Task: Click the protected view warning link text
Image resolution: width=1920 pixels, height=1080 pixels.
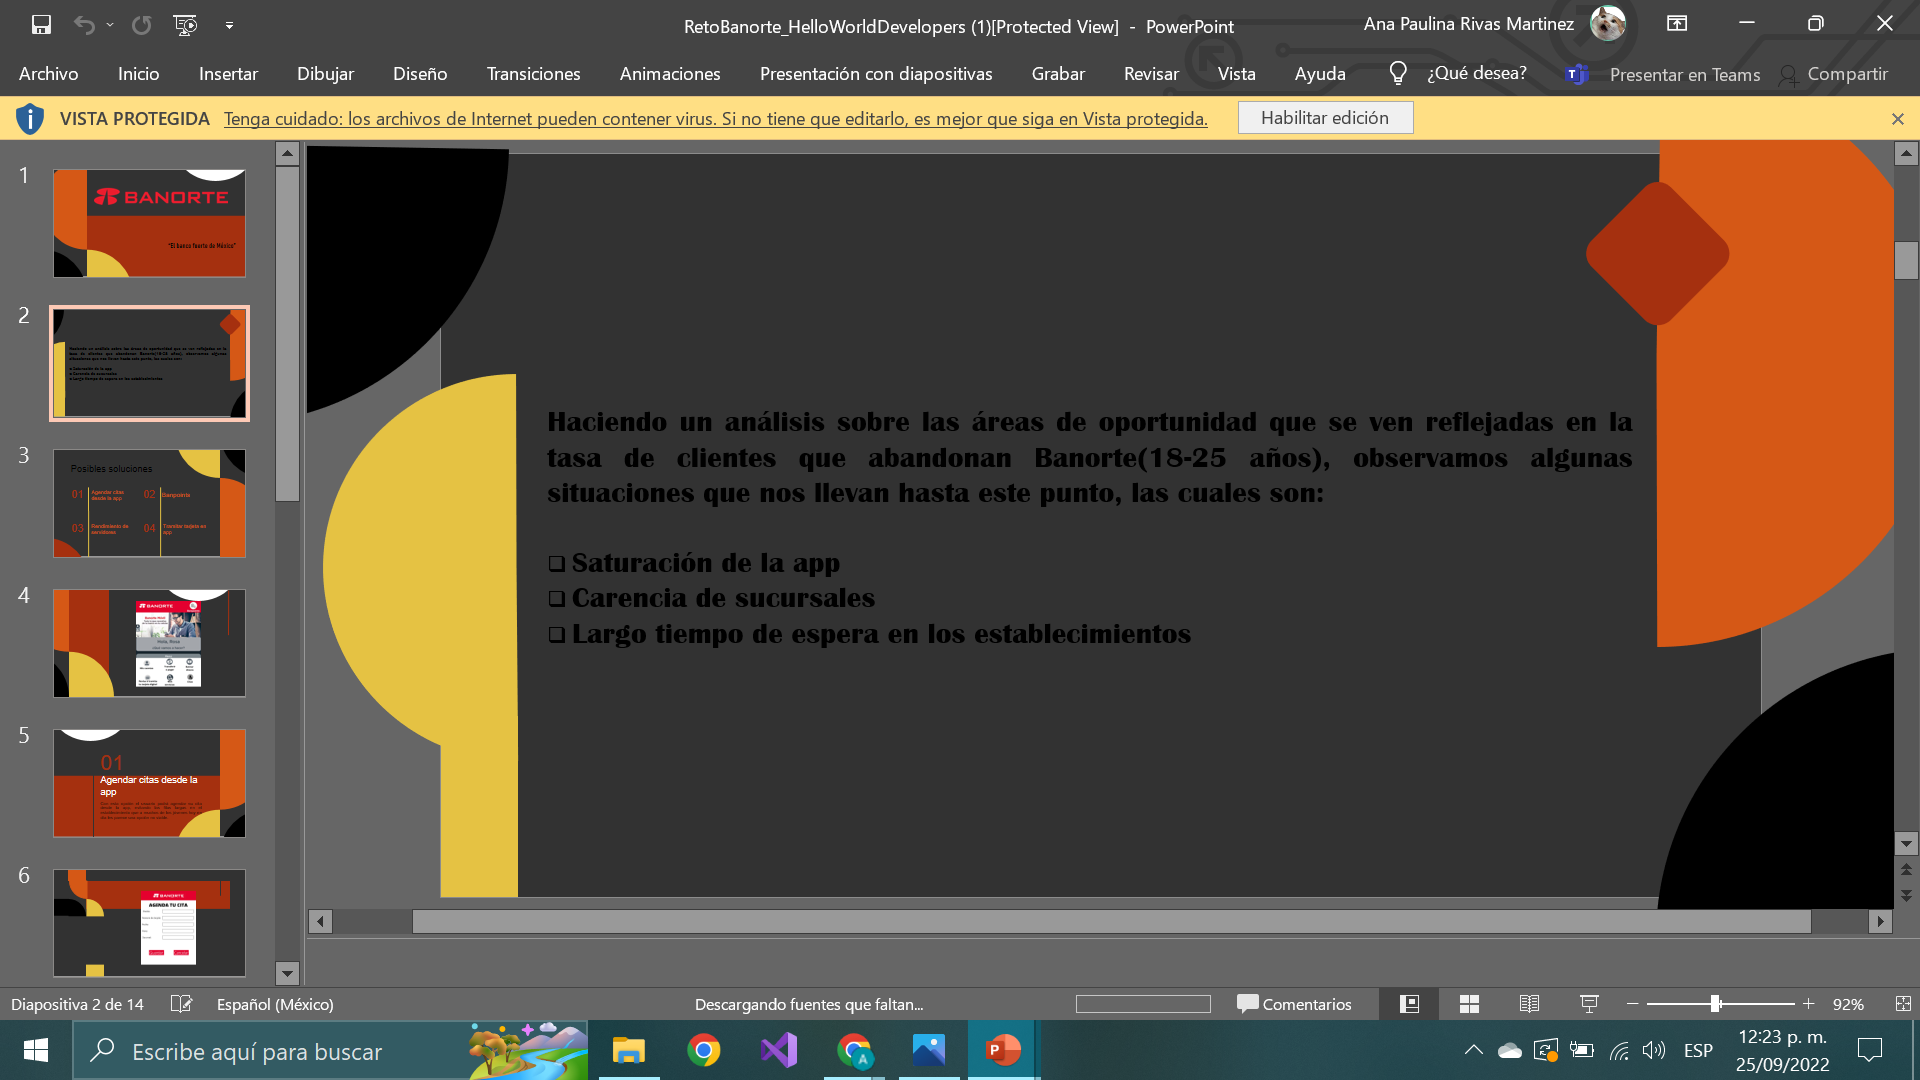Action: (x=715, y=119)
